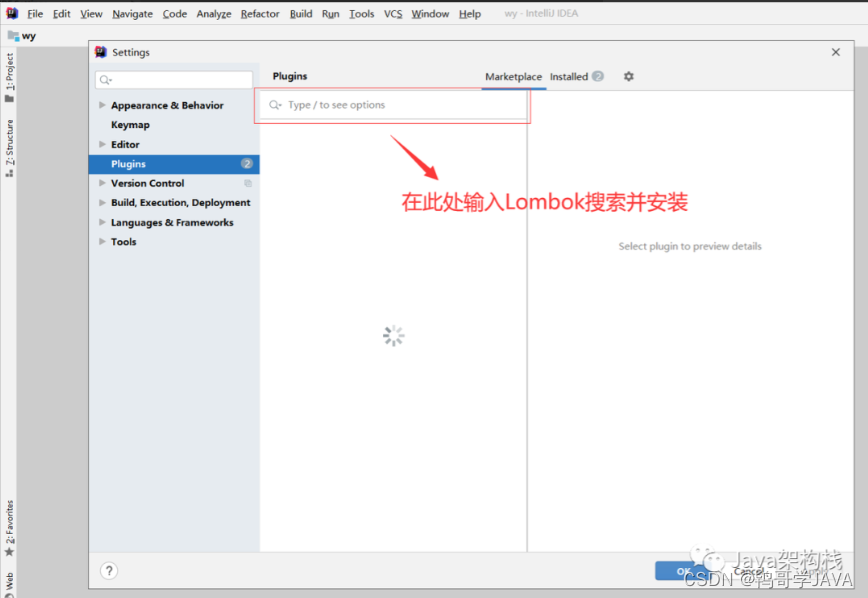The width and height of the screenshot is (868, 598).
Task: Open the Build menu
Action: pos(301,14)
